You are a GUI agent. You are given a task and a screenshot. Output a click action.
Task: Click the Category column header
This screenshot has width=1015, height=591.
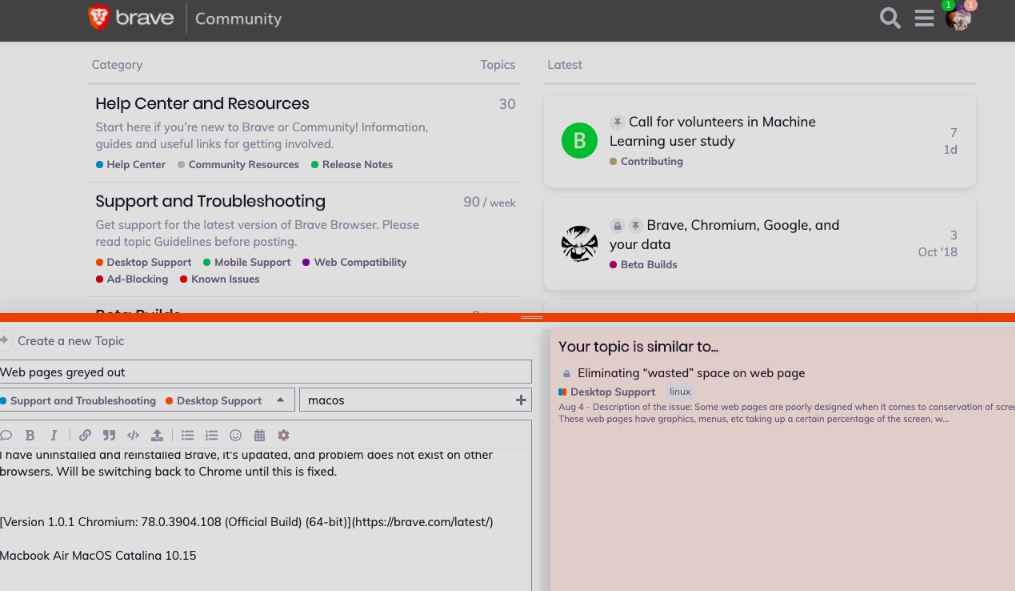click(x=117, y=65)
